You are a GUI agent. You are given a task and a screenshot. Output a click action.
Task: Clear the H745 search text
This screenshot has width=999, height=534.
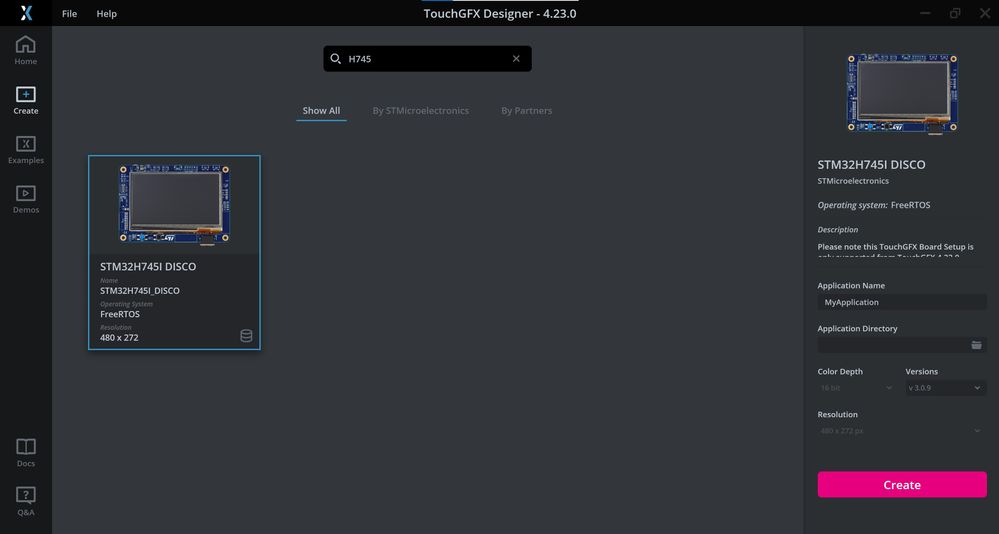click(516, 59)
